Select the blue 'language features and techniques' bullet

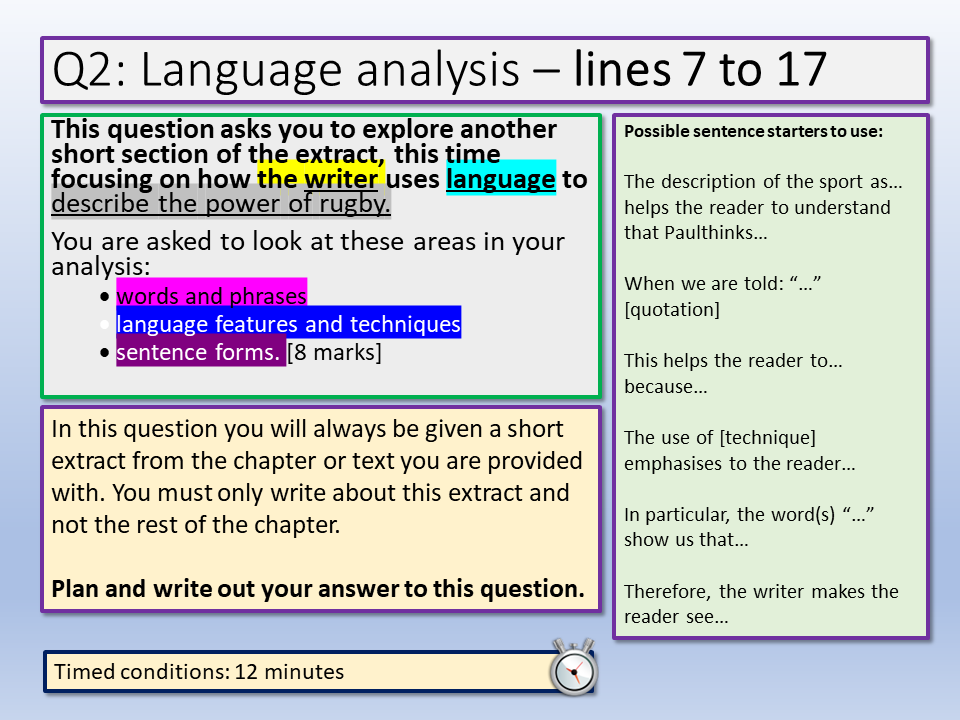(288, 324)
